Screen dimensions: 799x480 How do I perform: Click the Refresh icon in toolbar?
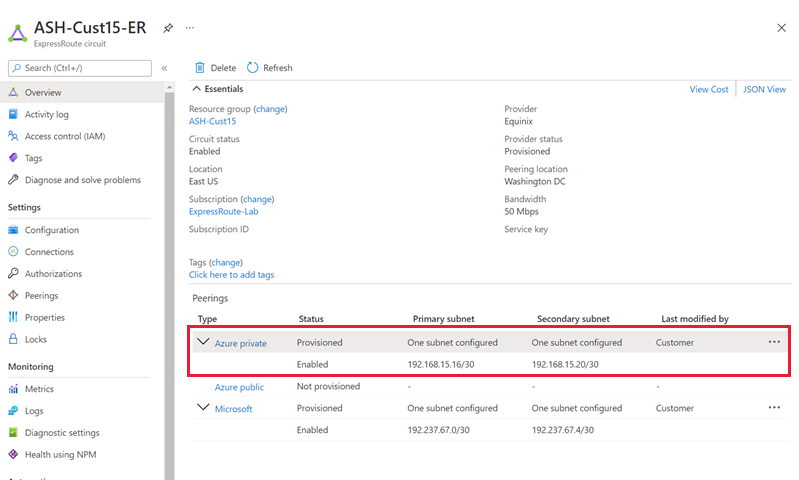[x=253, y=68]
